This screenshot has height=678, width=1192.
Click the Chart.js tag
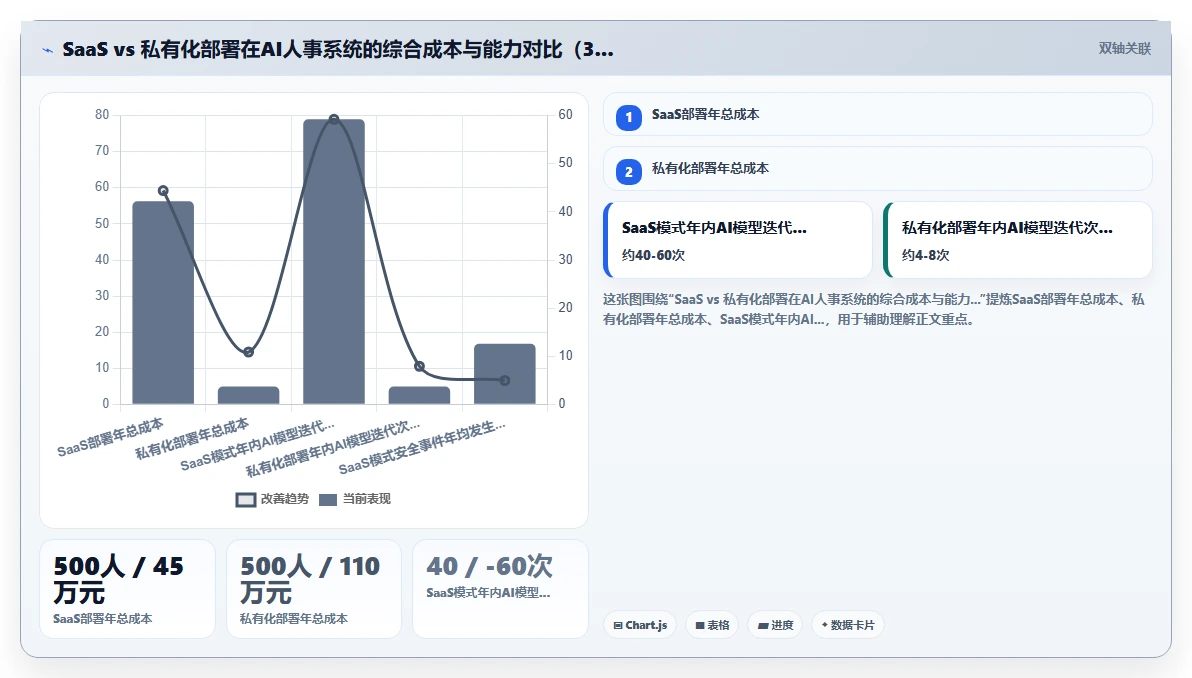coord(640,625)
